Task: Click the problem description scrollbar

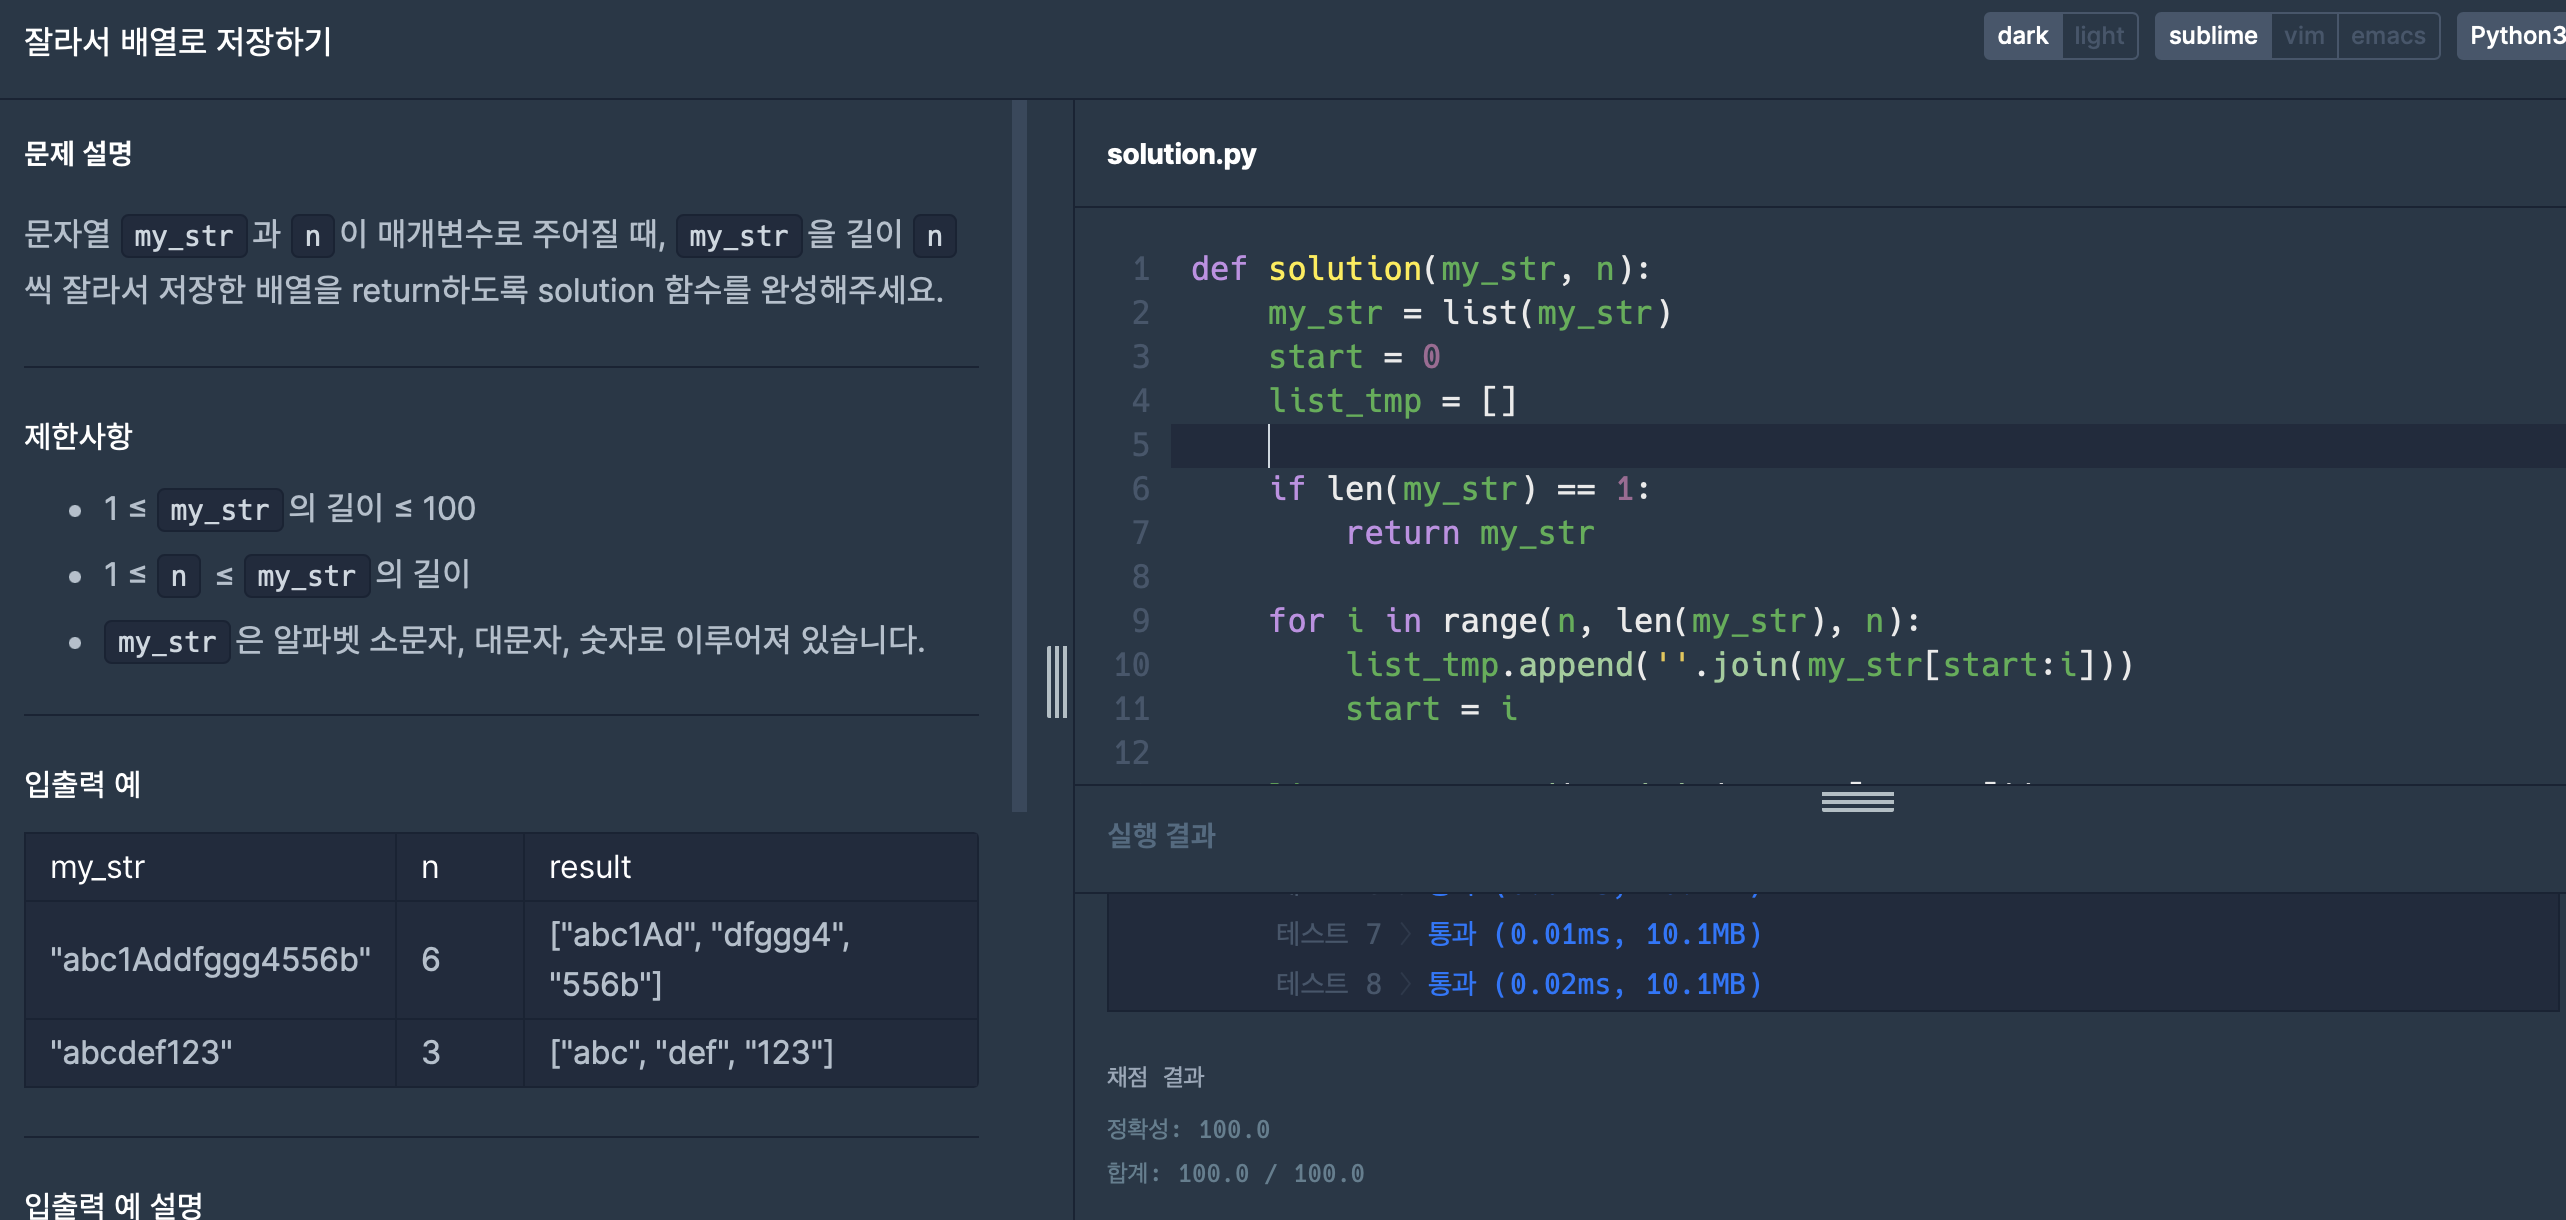Action: pos(1019,455)
